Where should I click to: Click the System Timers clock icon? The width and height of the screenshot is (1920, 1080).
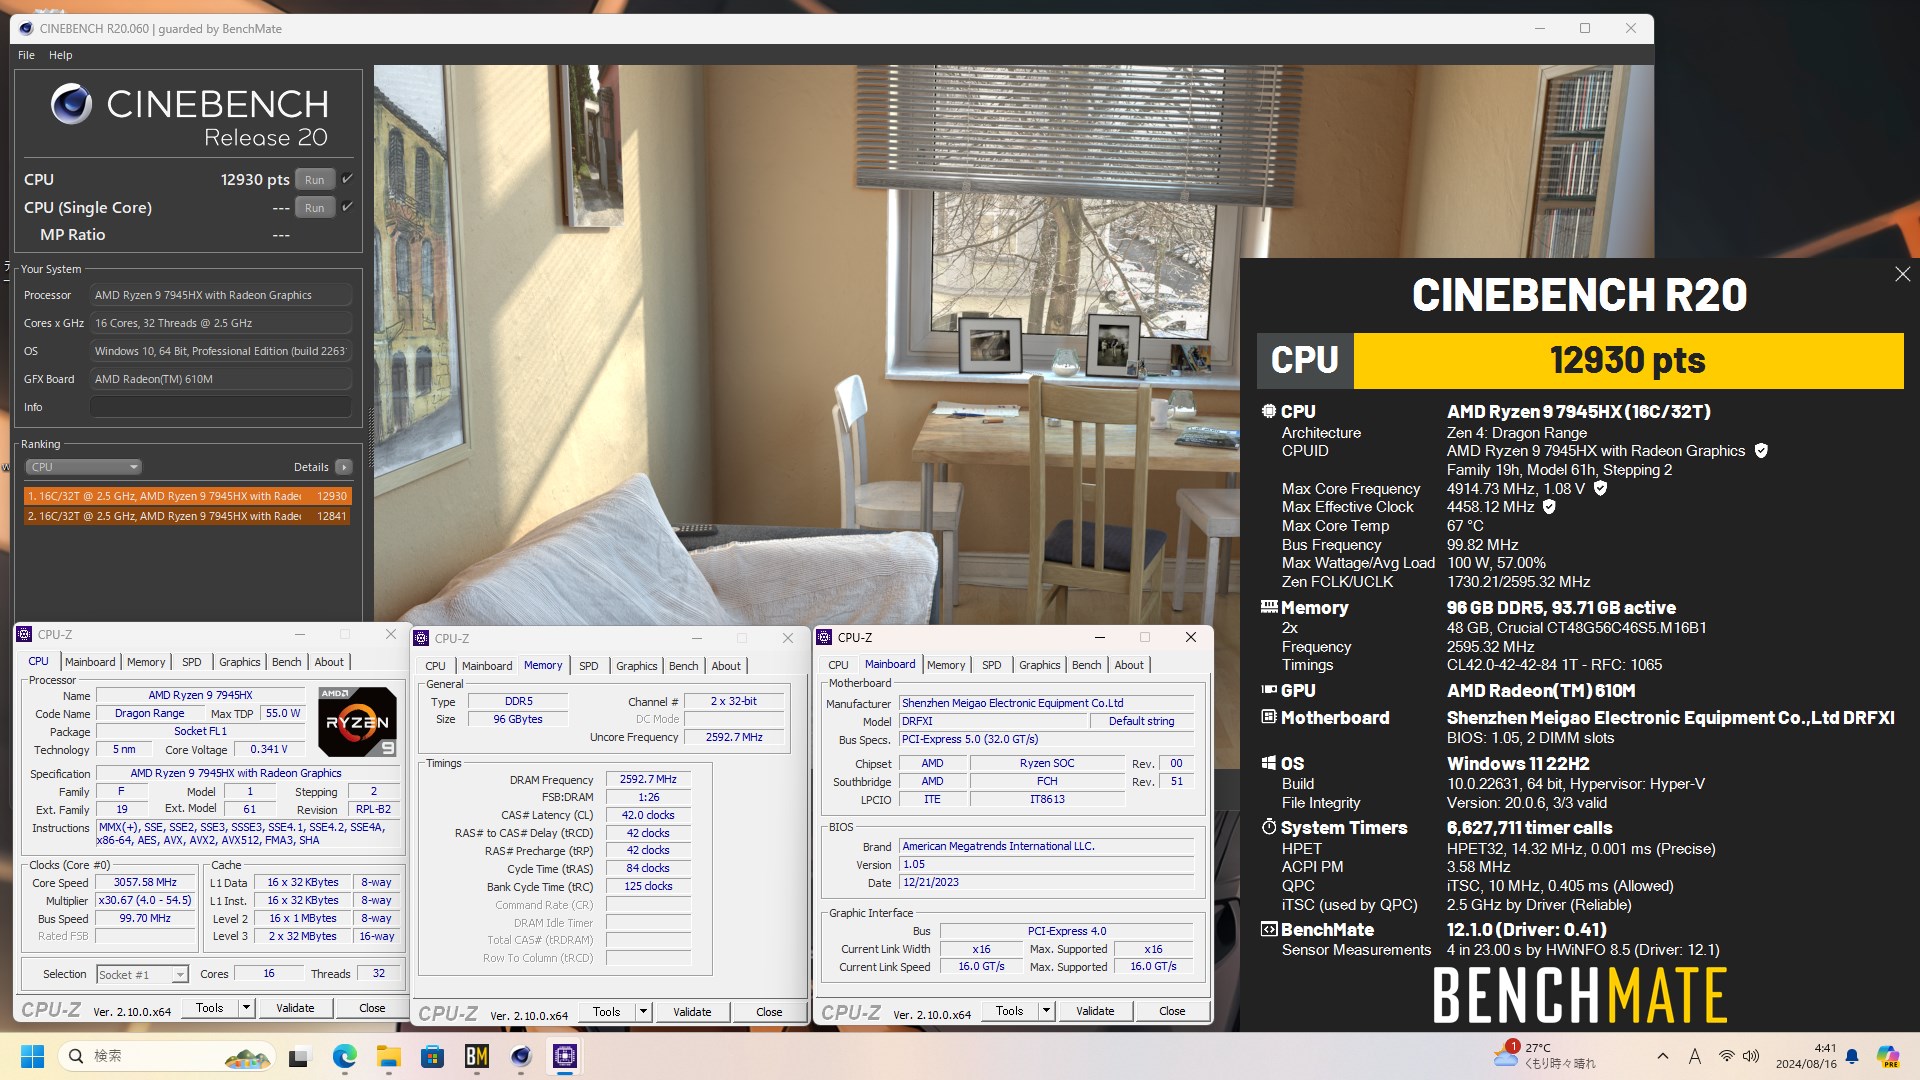1269,827
